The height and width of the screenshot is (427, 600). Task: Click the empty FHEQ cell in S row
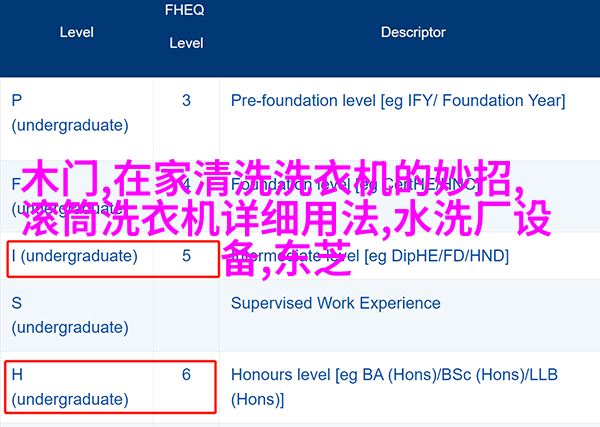(x=186, y=315)
